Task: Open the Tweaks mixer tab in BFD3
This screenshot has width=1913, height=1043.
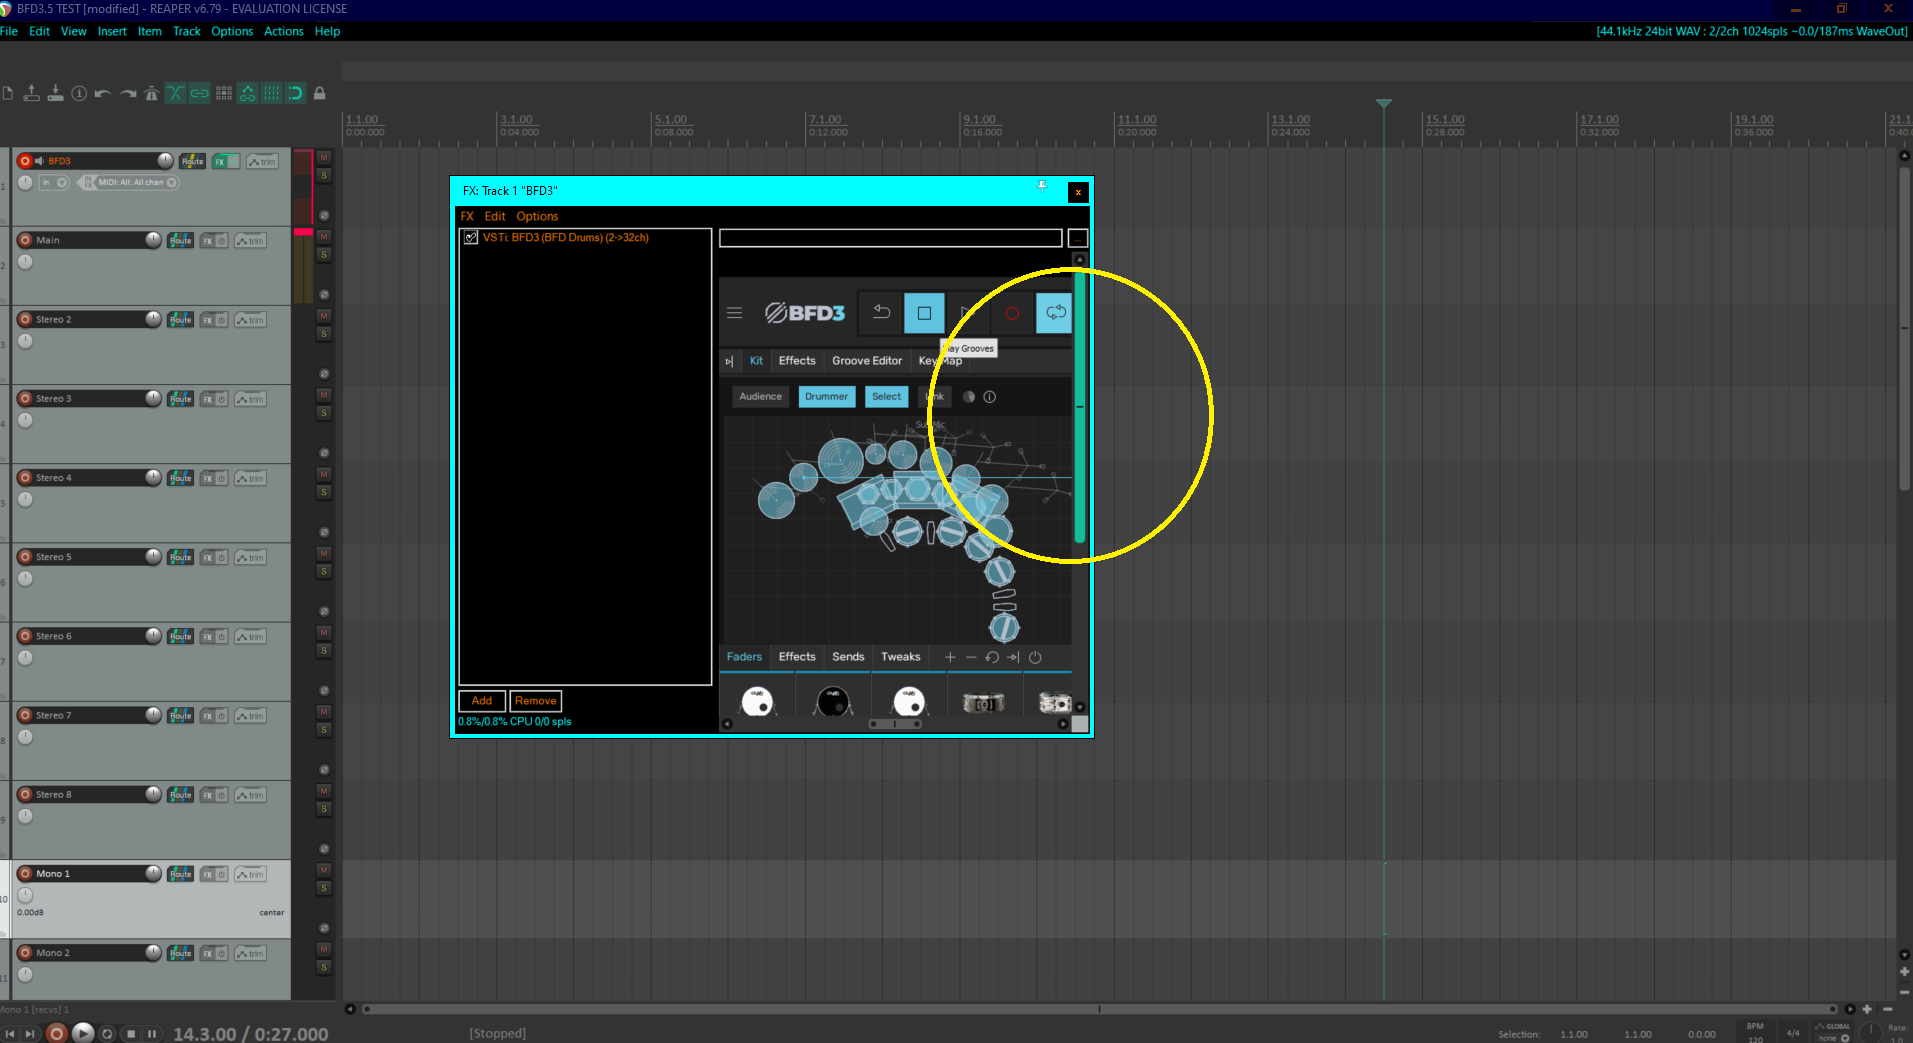Action: click(900, 657)
